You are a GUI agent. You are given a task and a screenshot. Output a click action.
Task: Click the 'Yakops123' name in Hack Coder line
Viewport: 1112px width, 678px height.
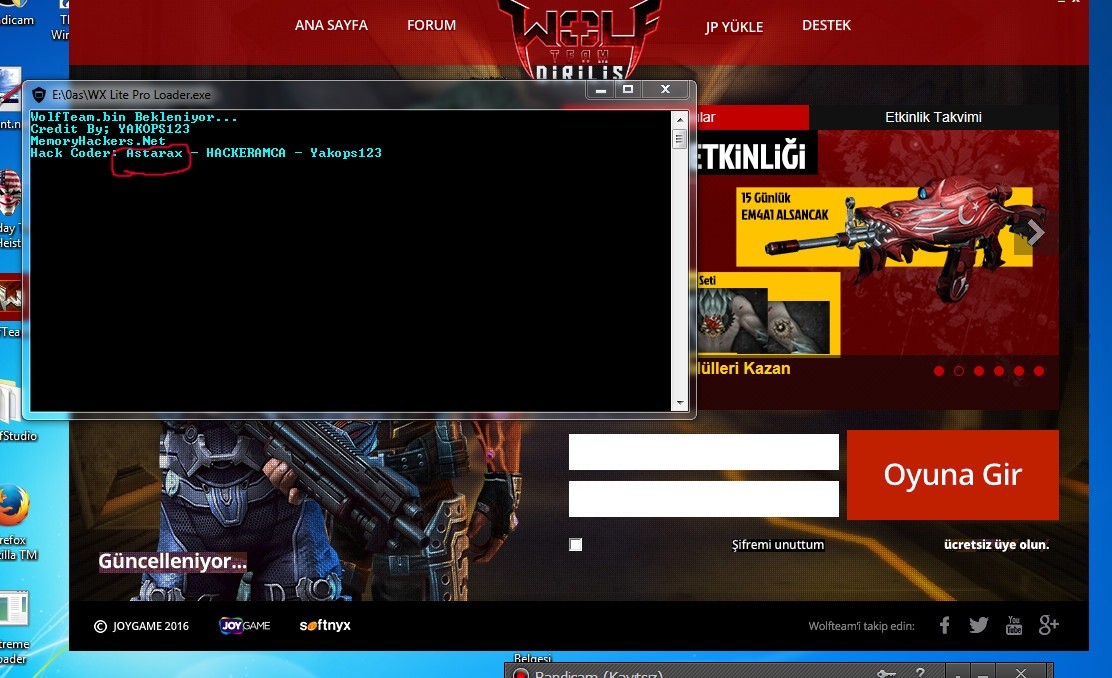pos(345,152)
